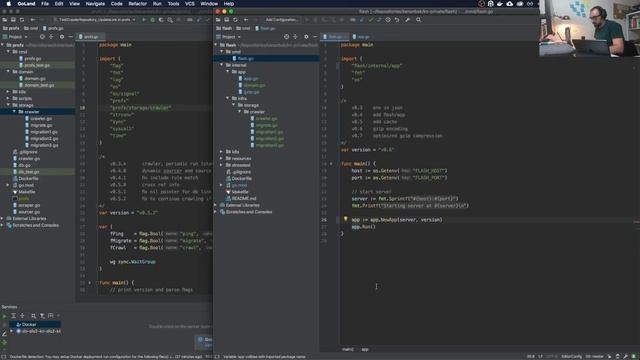The height and width of the screenshot is (360, 640).
Task: Click the filter icon in Services toolbar
Action: point(42,316)
